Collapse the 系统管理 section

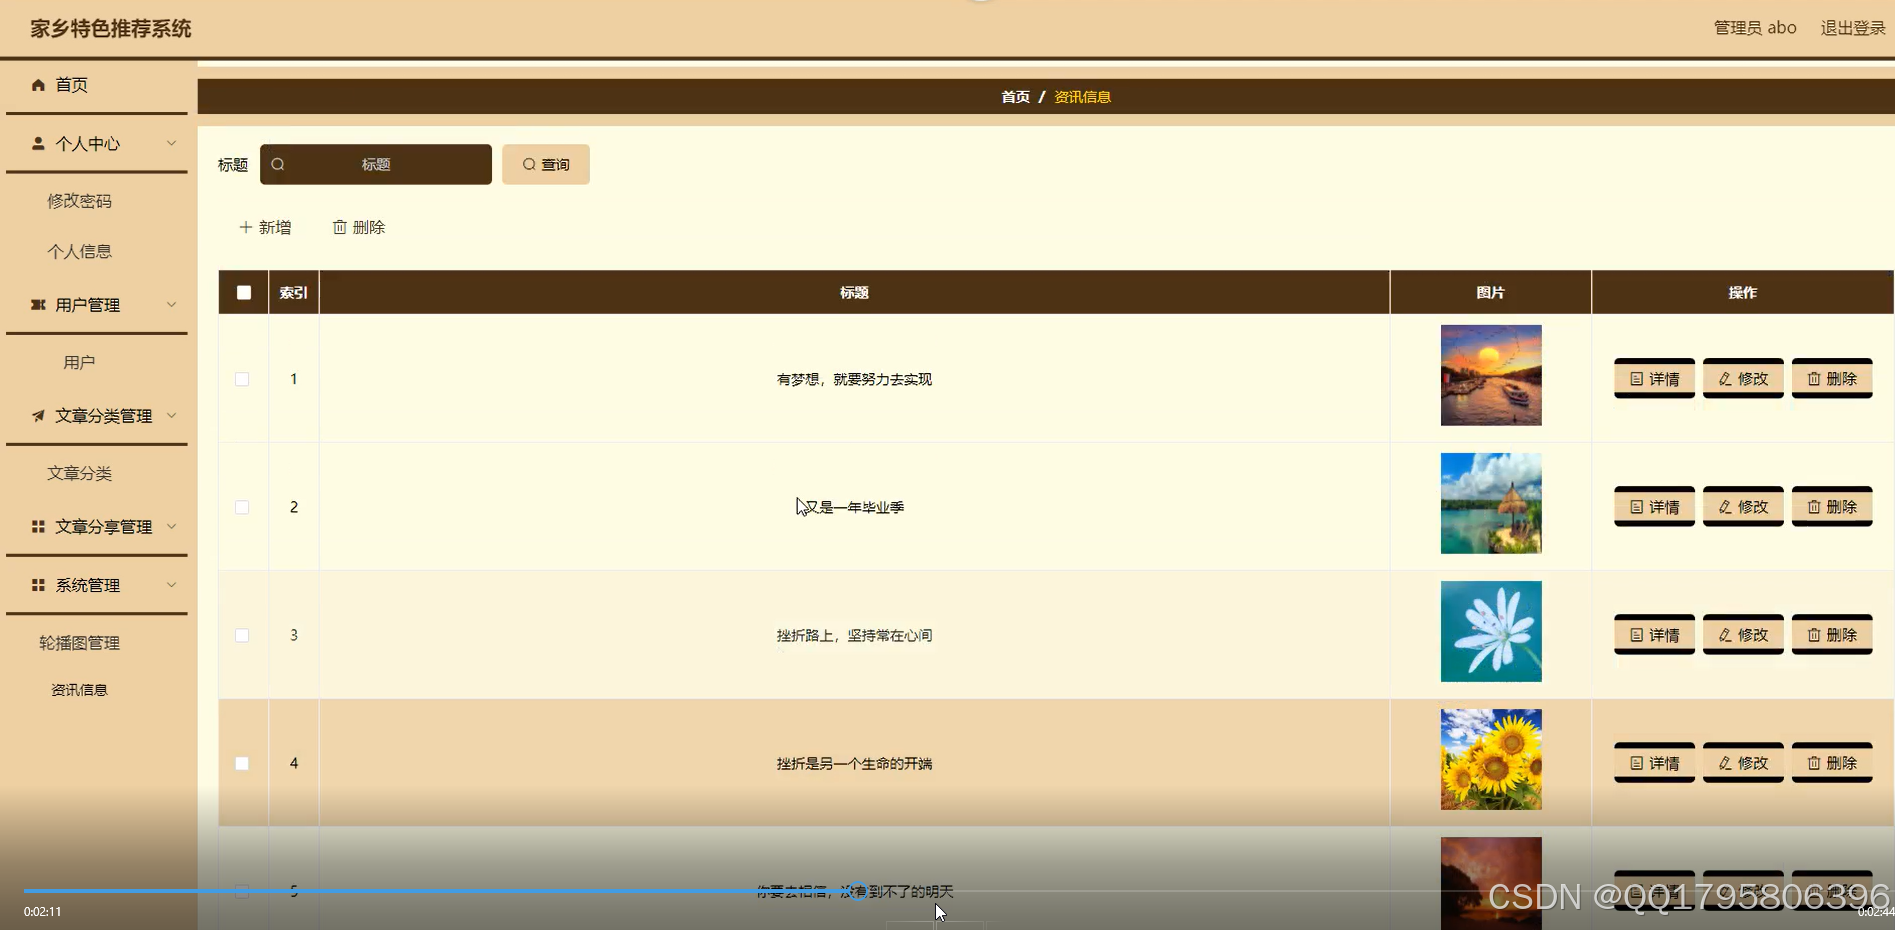coord(171,585)
